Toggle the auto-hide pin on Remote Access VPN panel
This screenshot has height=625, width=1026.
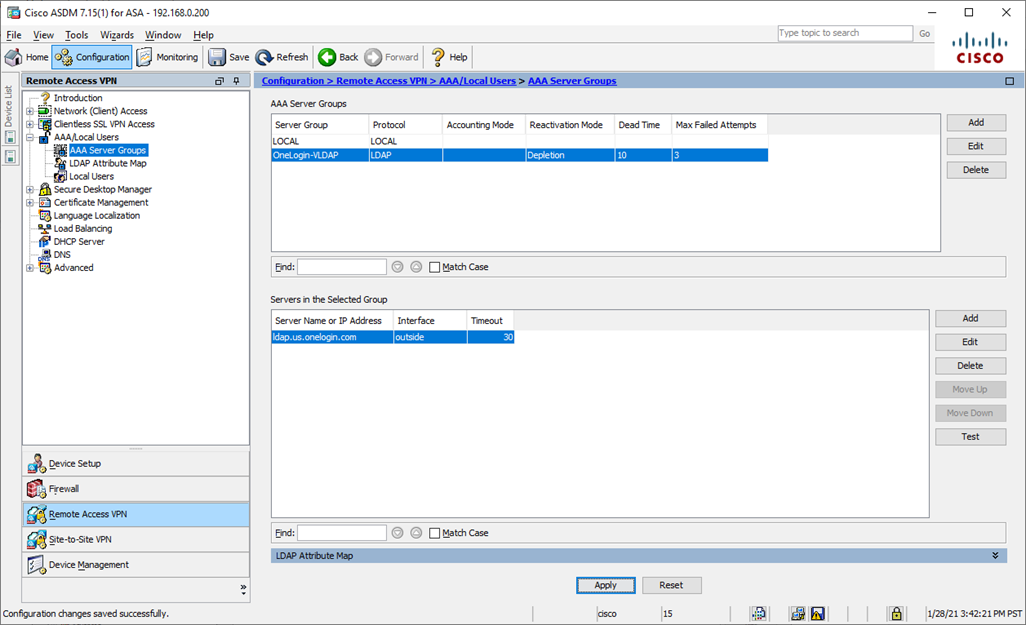pos(236,80)
